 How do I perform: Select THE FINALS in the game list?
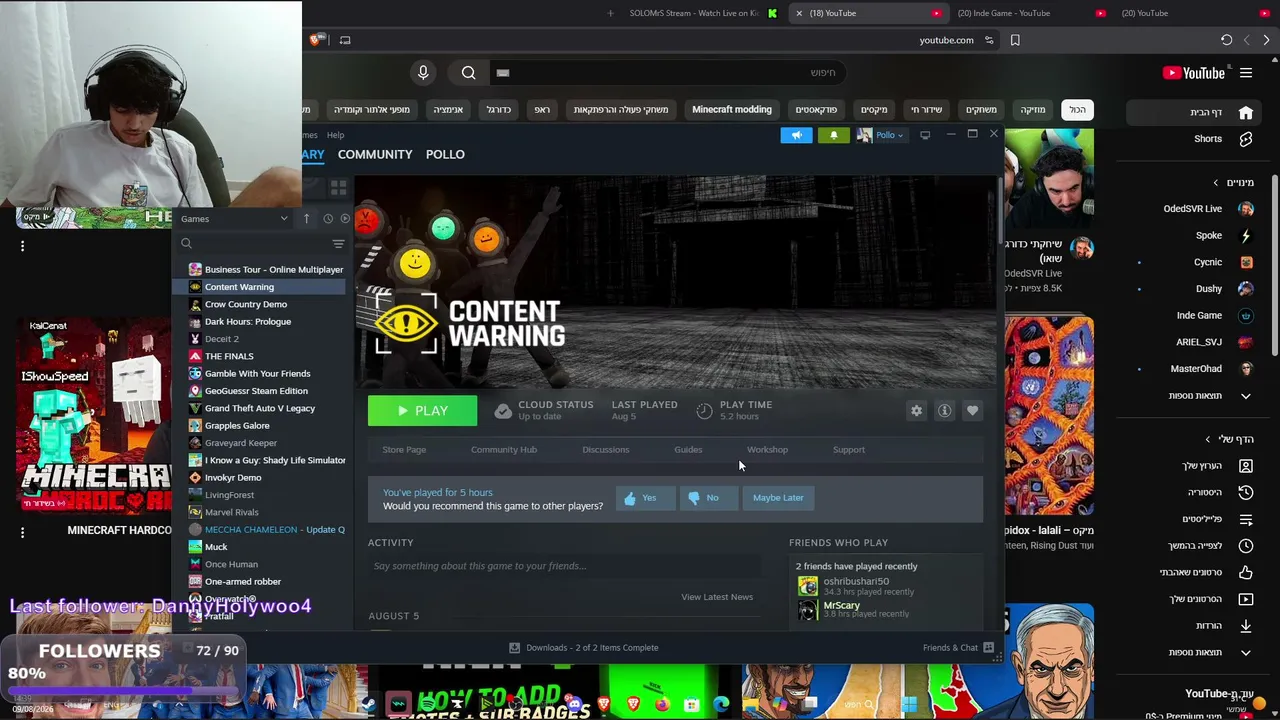tap(229, 356)
